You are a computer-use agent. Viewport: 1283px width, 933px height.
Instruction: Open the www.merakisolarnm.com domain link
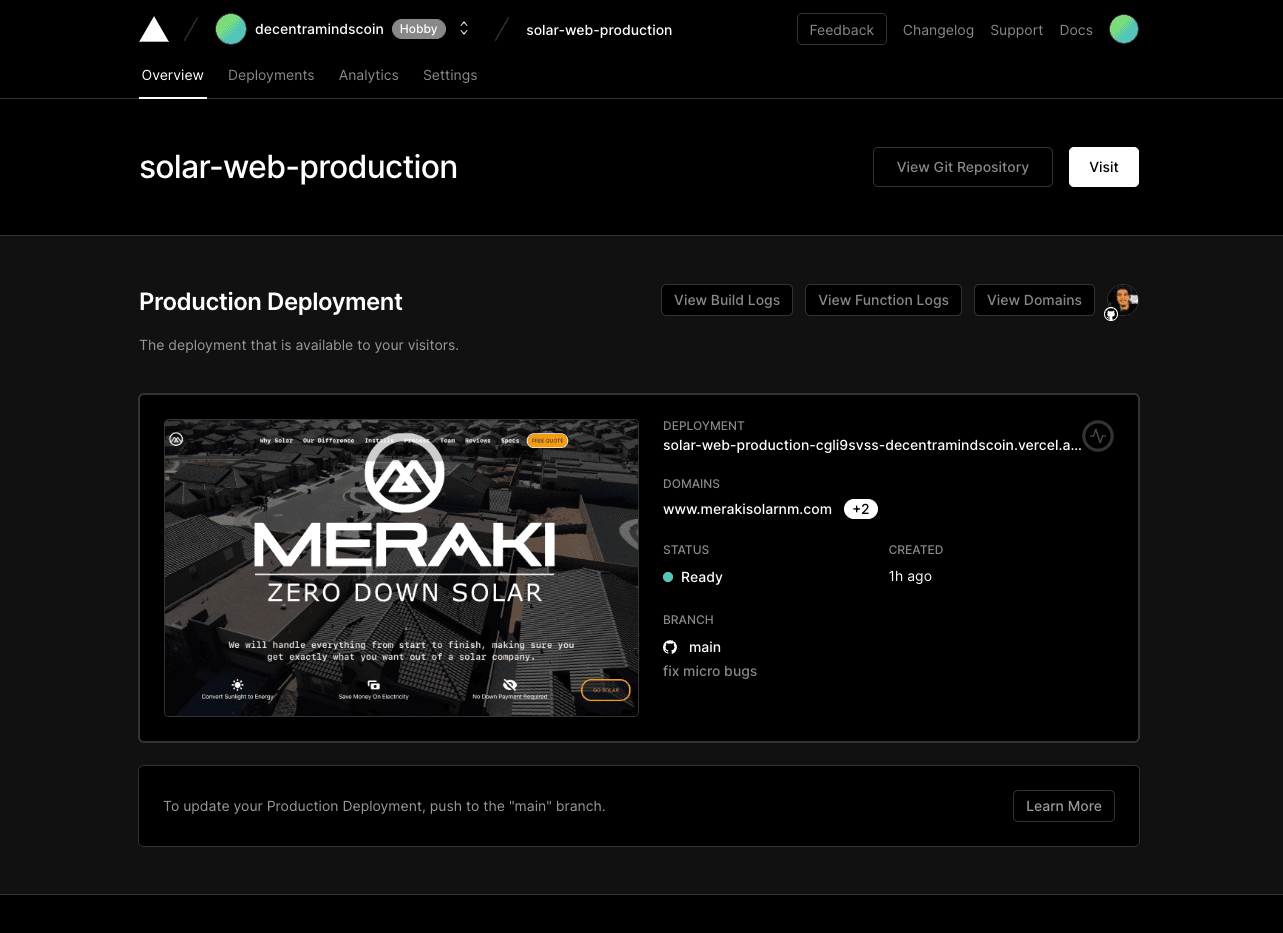(x=747, y=509)
